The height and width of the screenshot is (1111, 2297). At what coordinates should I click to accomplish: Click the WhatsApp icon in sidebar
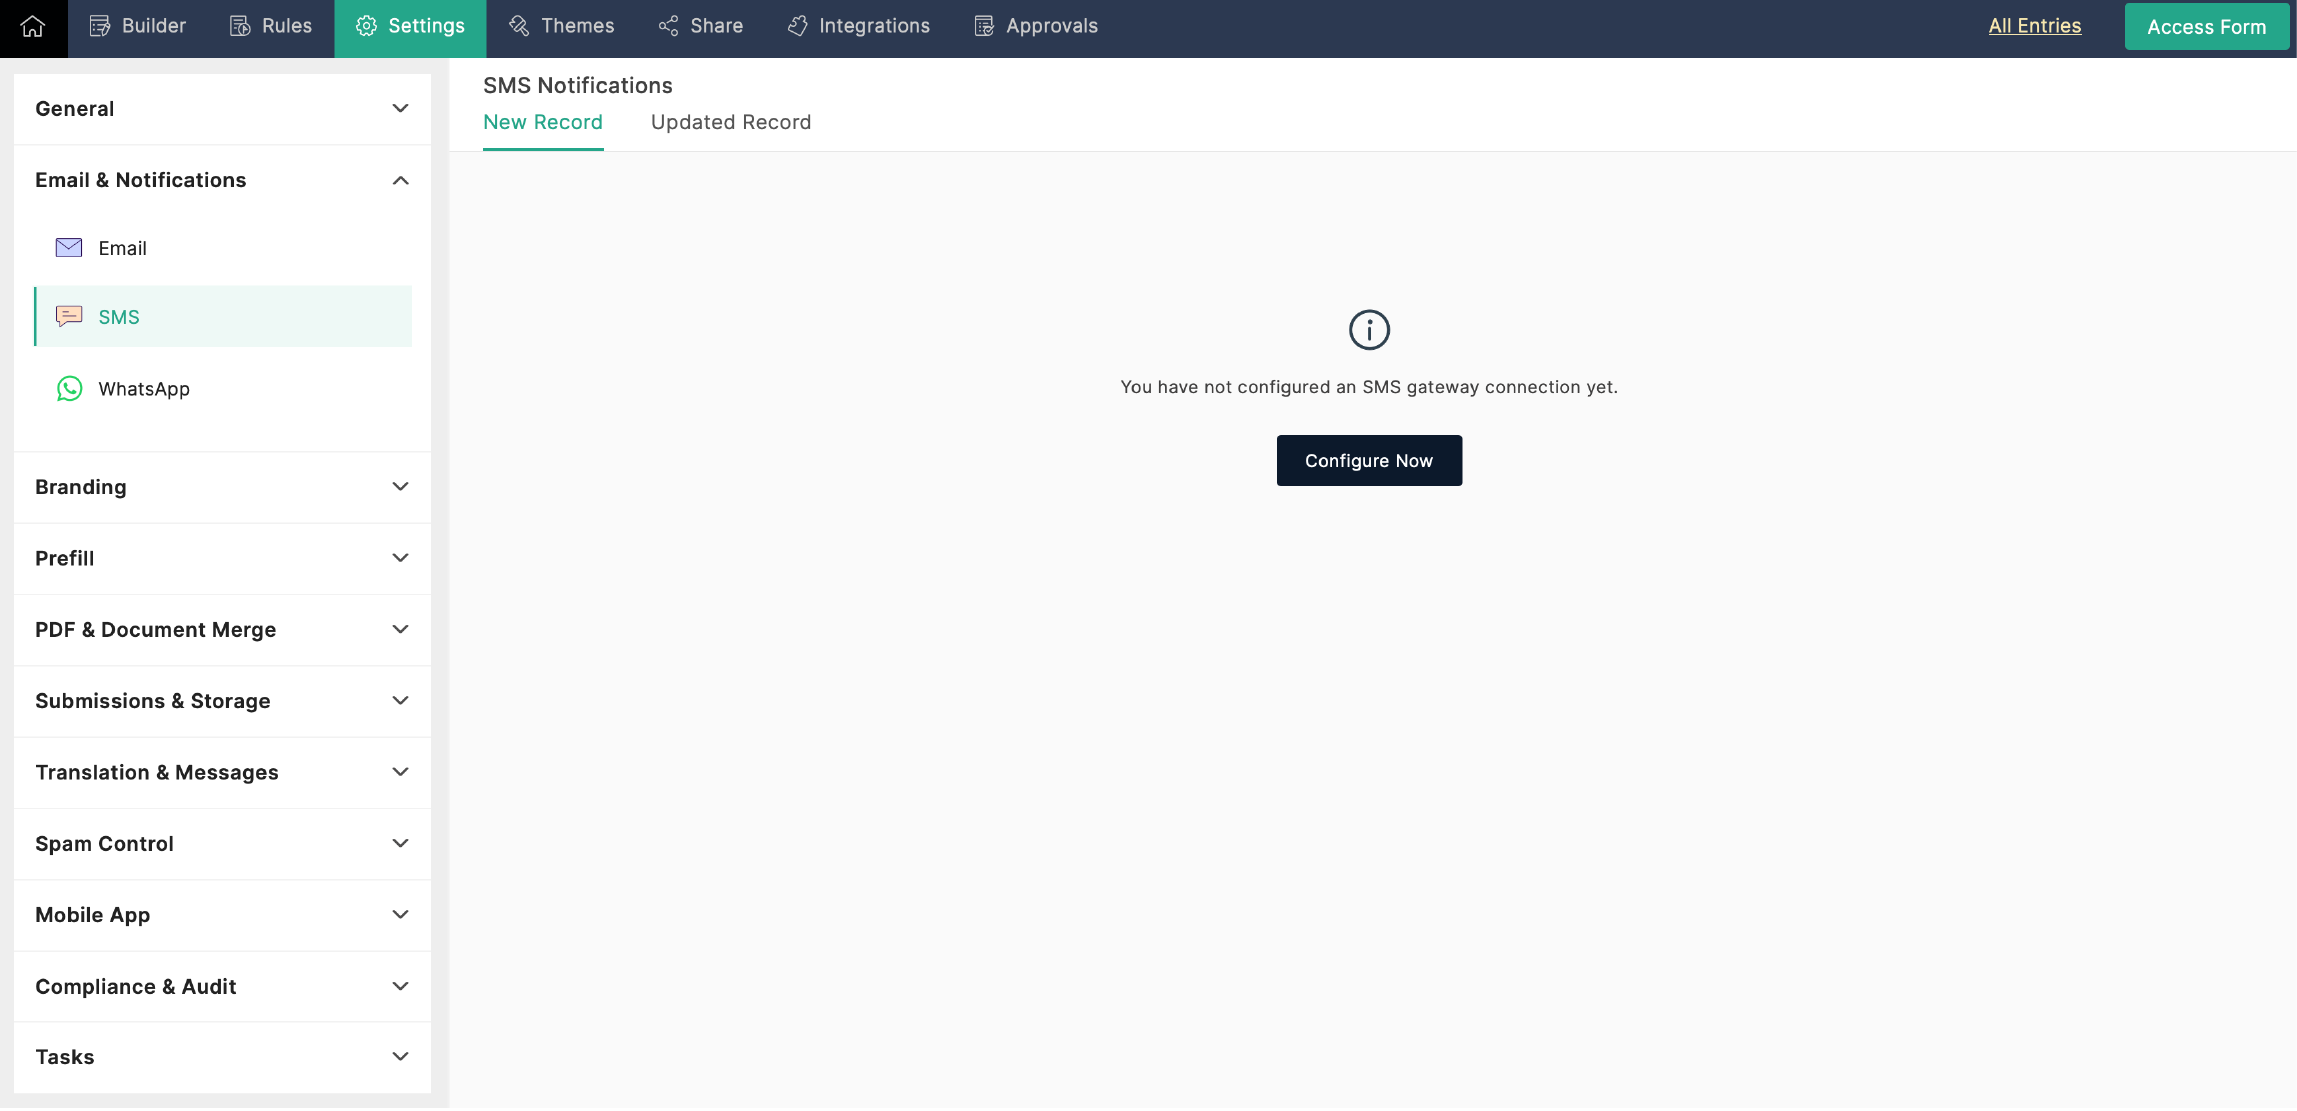coord(69,388)
